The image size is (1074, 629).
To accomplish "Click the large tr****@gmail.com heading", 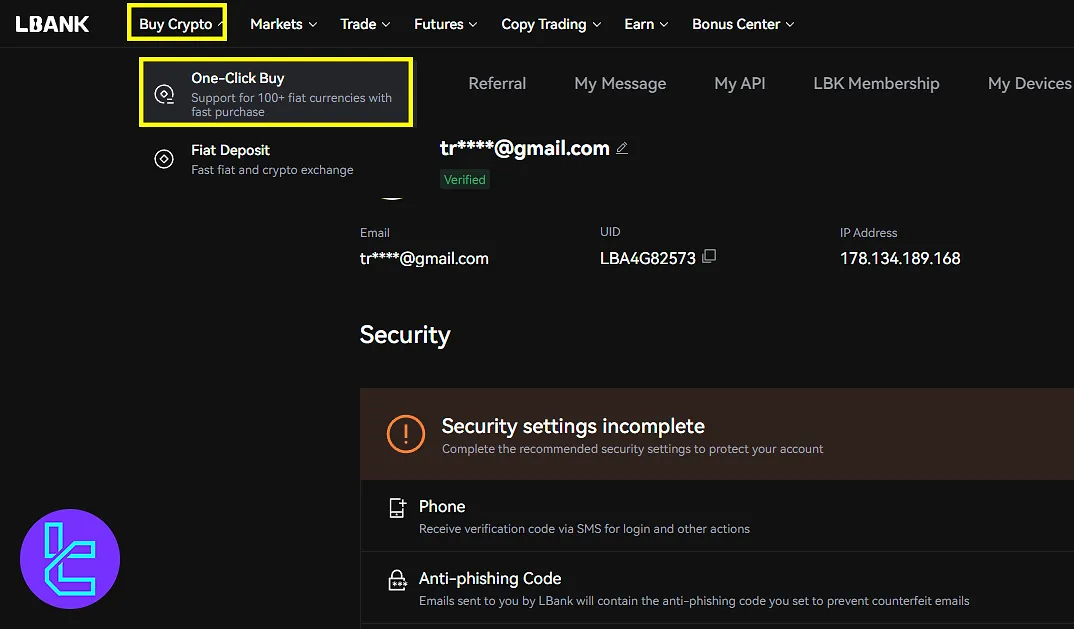I will coord(525,148).
